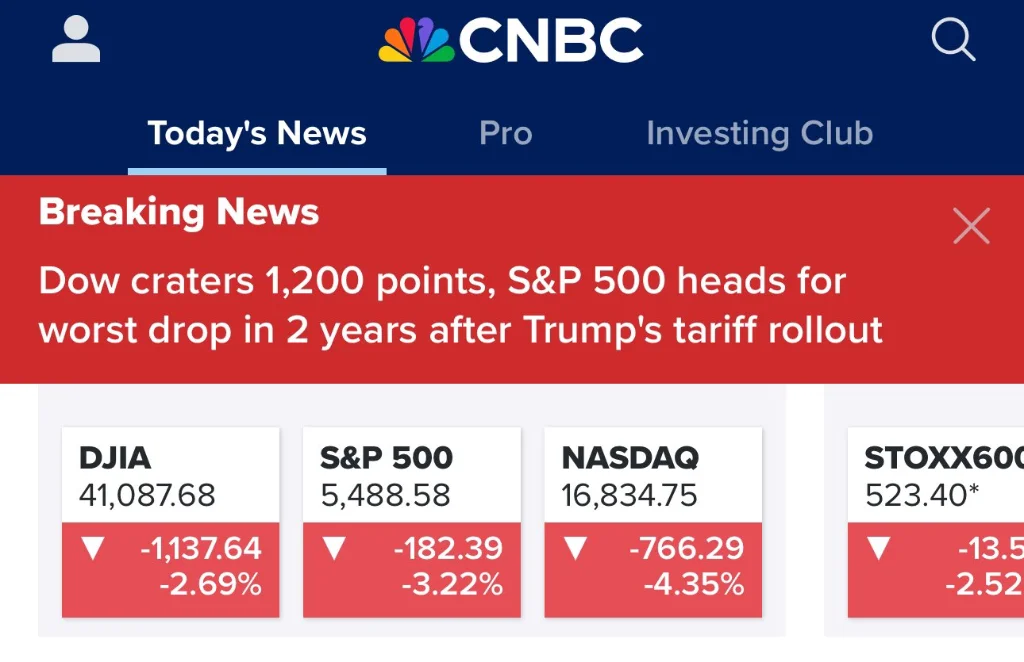This screenshot has width=1024, height=662.
Task: Switch to the Pro tab
Action: tap(505, 134)
